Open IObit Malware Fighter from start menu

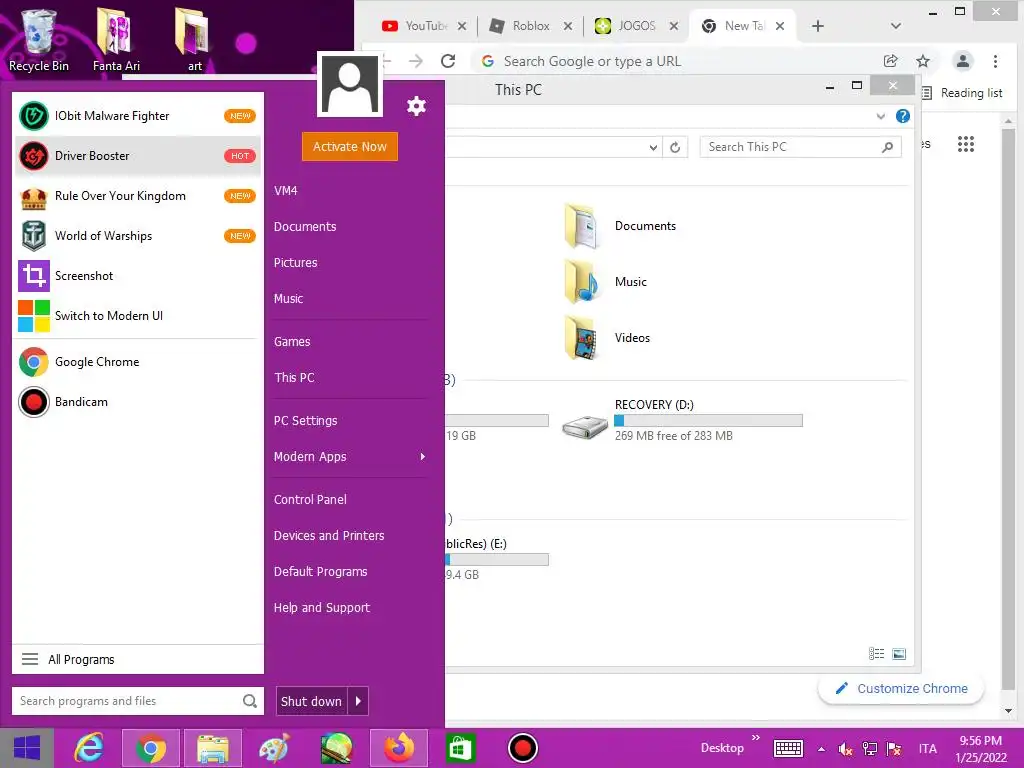137,116
